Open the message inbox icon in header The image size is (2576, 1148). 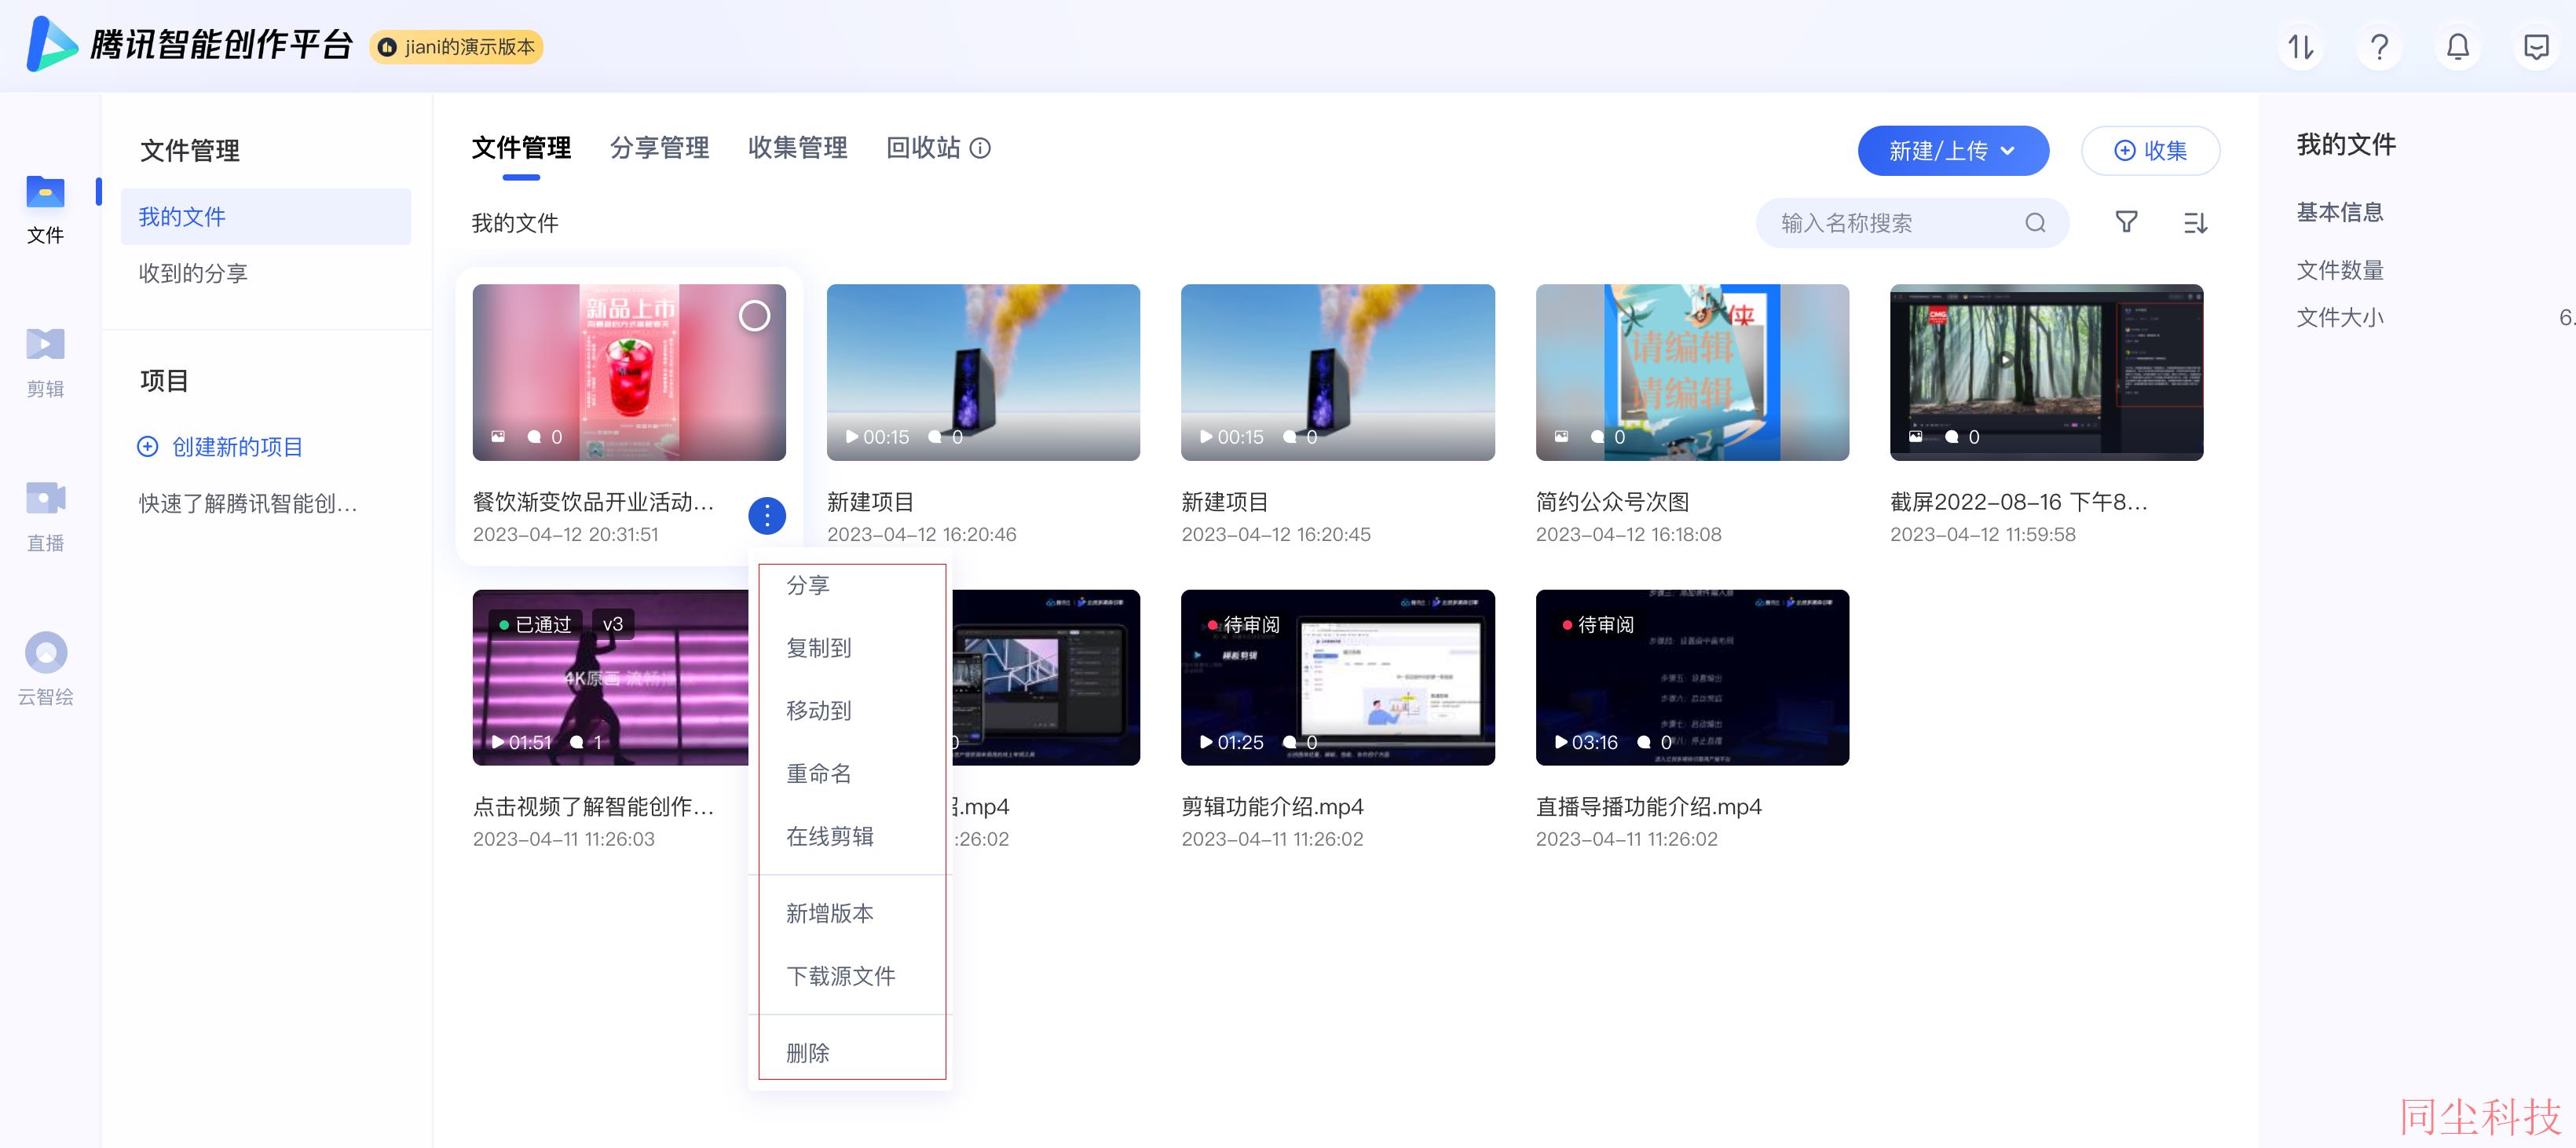click(2537, 47)
